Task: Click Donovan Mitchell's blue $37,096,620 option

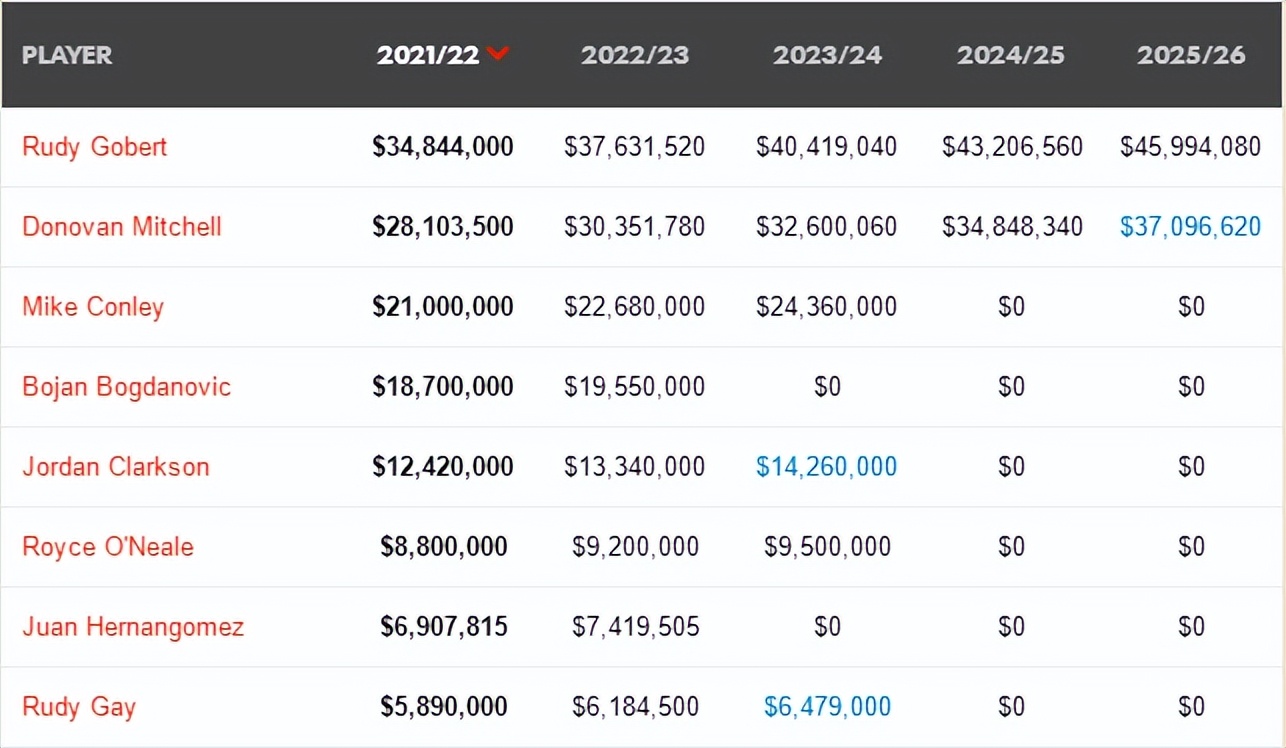Action: pos(1191,227)
